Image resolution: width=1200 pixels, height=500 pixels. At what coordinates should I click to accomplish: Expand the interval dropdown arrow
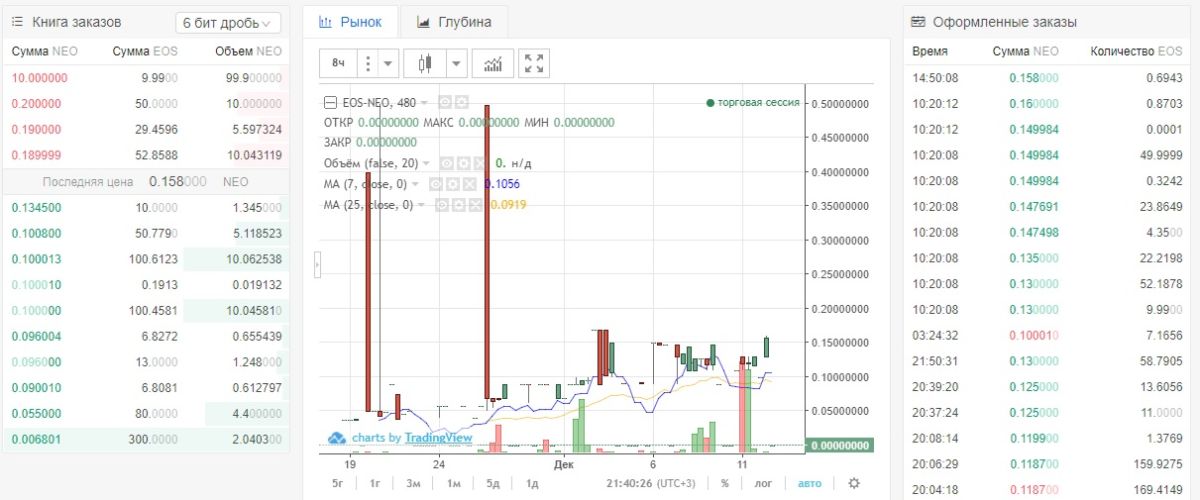click(x=389, y=64)
